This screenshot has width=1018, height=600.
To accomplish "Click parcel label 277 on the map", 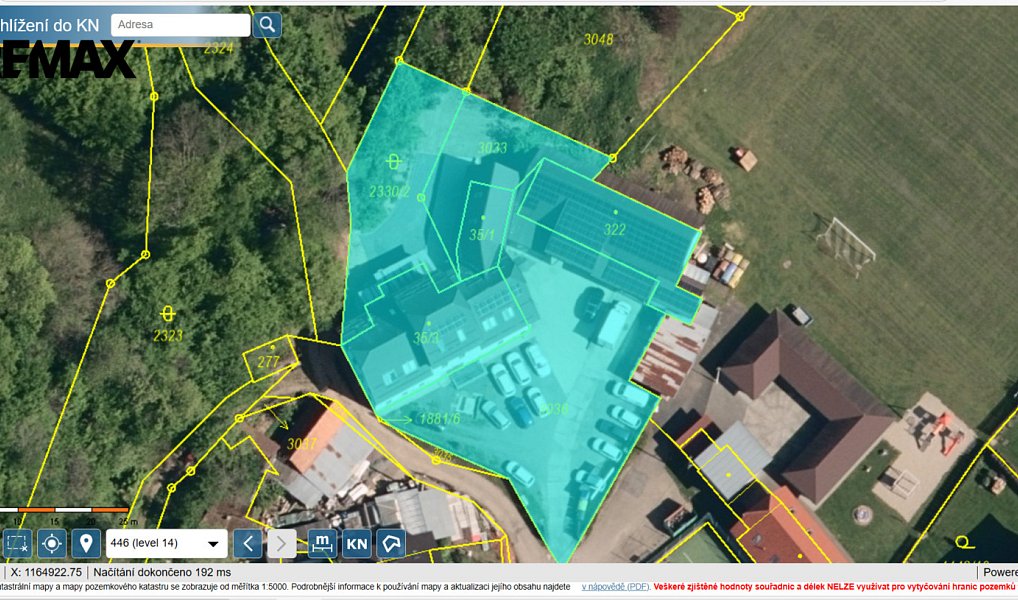I will click(x=268, y=362).
